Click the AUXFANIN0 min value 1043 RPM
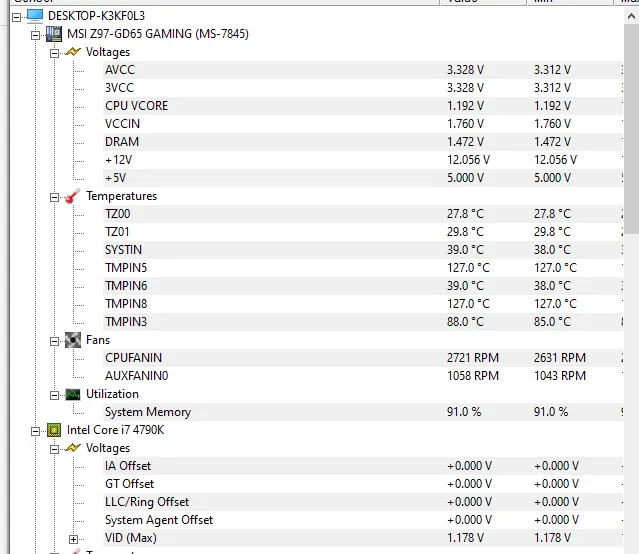 560,376
